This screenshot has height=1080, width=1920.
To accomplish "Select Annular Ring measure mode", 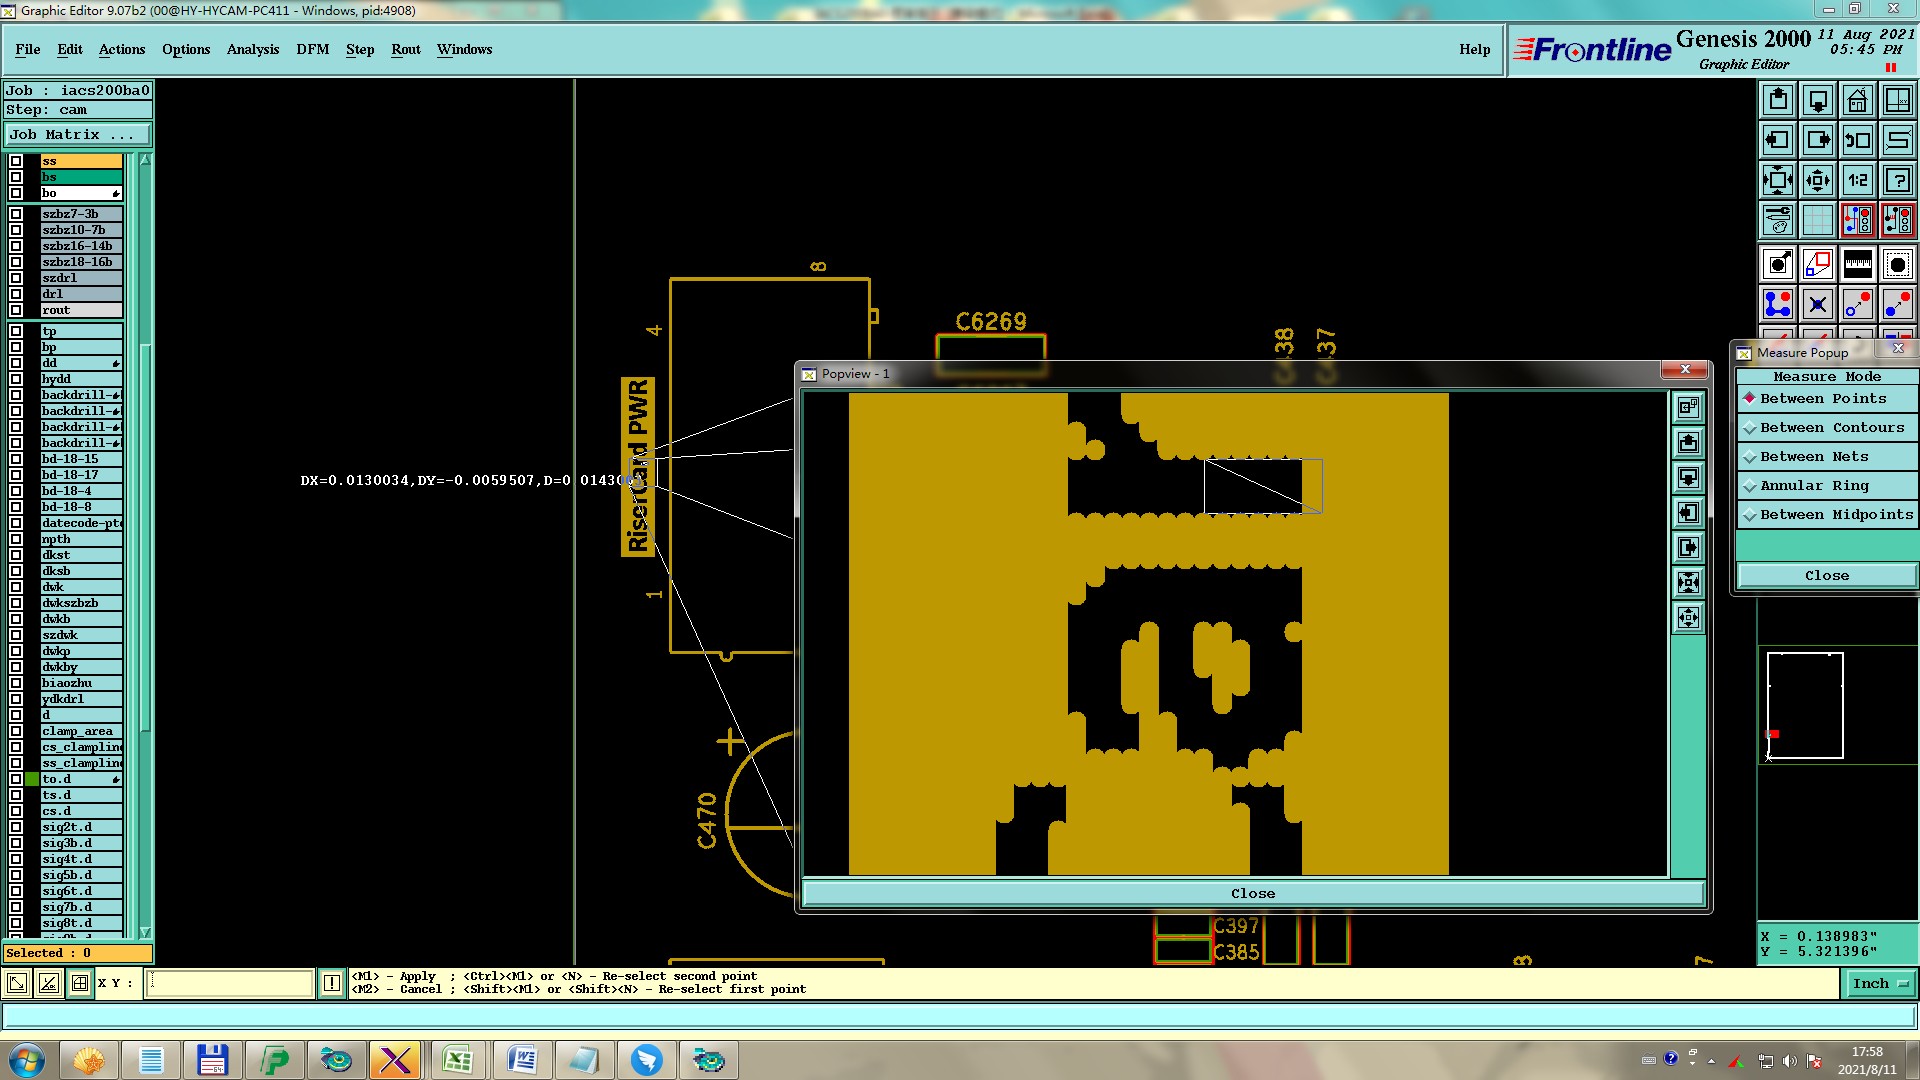I will pos(1826,485).
